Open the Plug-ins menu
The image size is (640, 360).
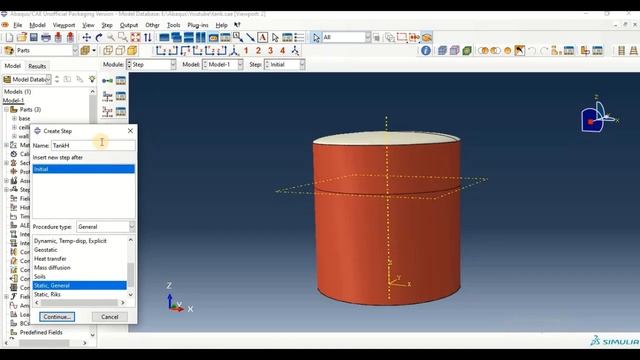coord(198,25)
